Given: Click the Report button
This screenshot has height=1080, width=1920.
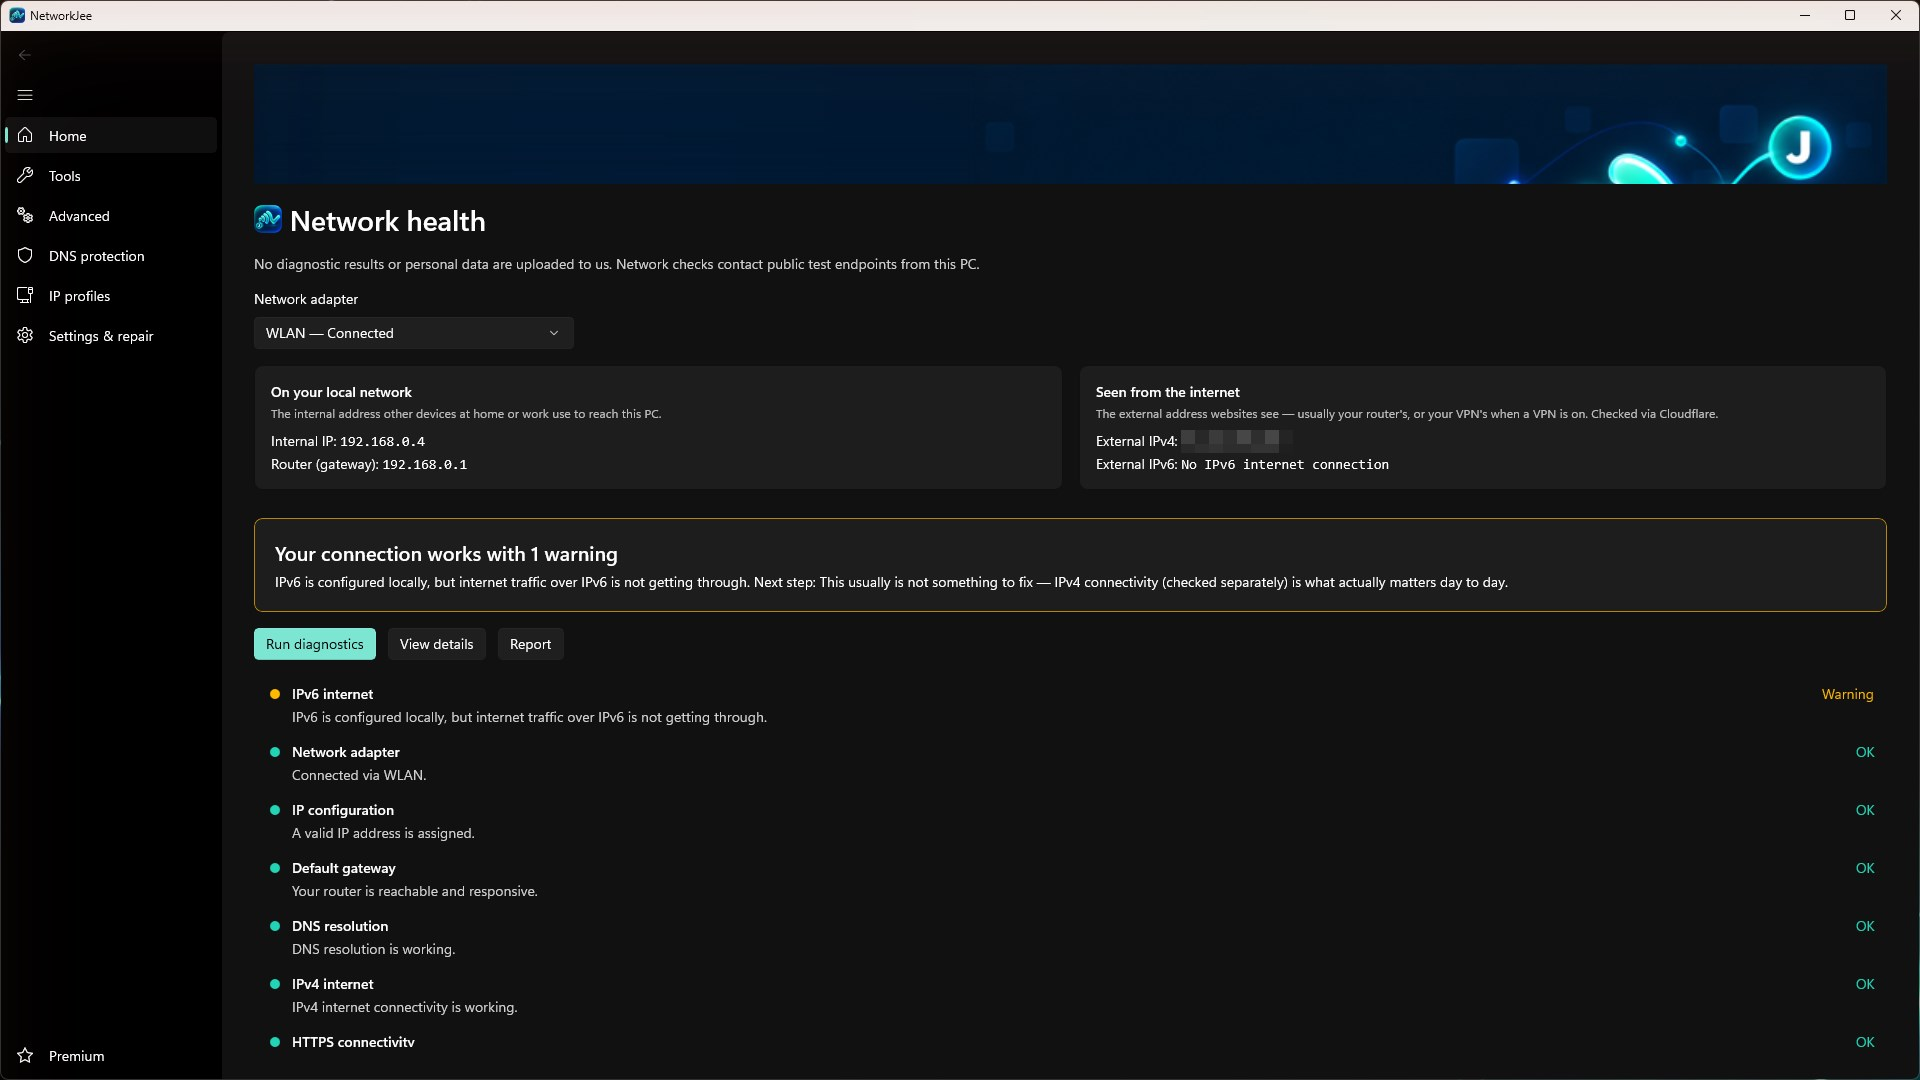Looking at the screenshot, I should click(530, 644).
